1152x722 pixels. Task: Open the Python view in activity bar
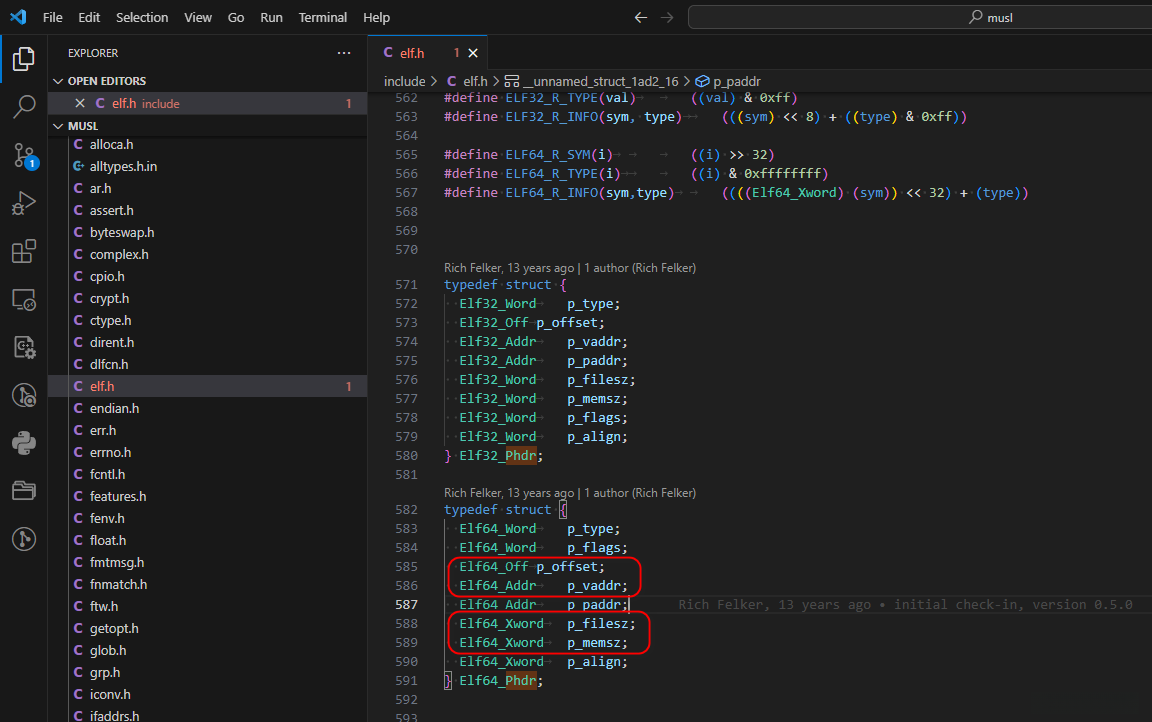23,442
